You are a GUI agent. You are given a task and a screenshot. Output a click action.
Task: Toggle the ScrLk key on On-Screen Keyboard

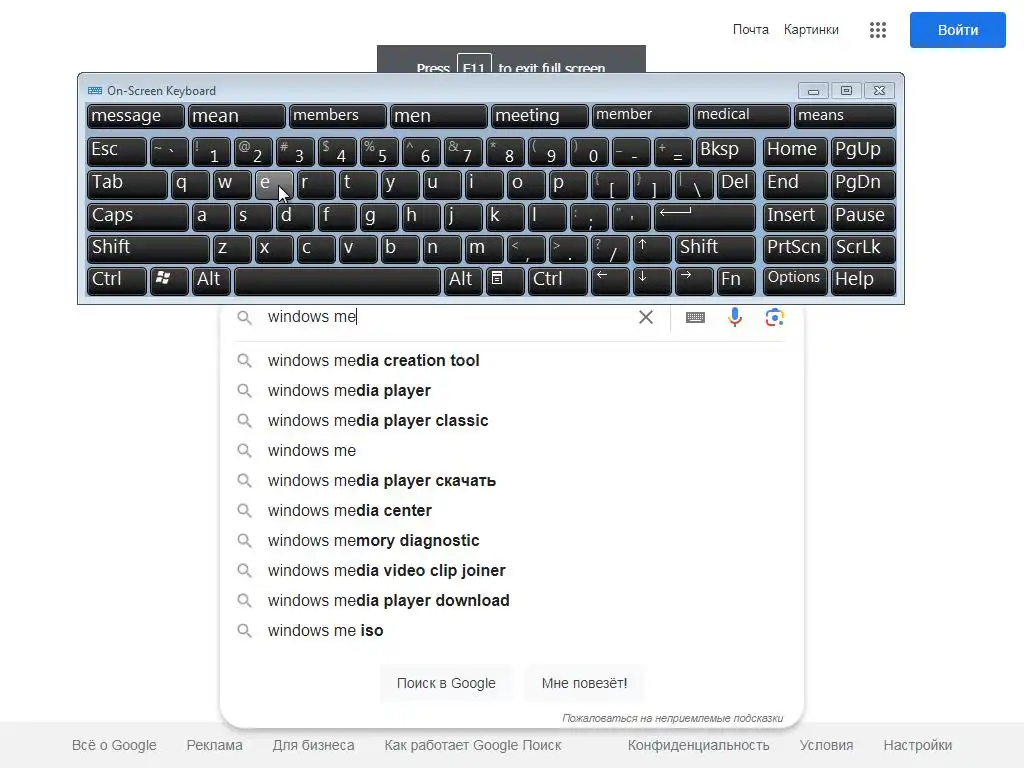(x=863, y=249)
